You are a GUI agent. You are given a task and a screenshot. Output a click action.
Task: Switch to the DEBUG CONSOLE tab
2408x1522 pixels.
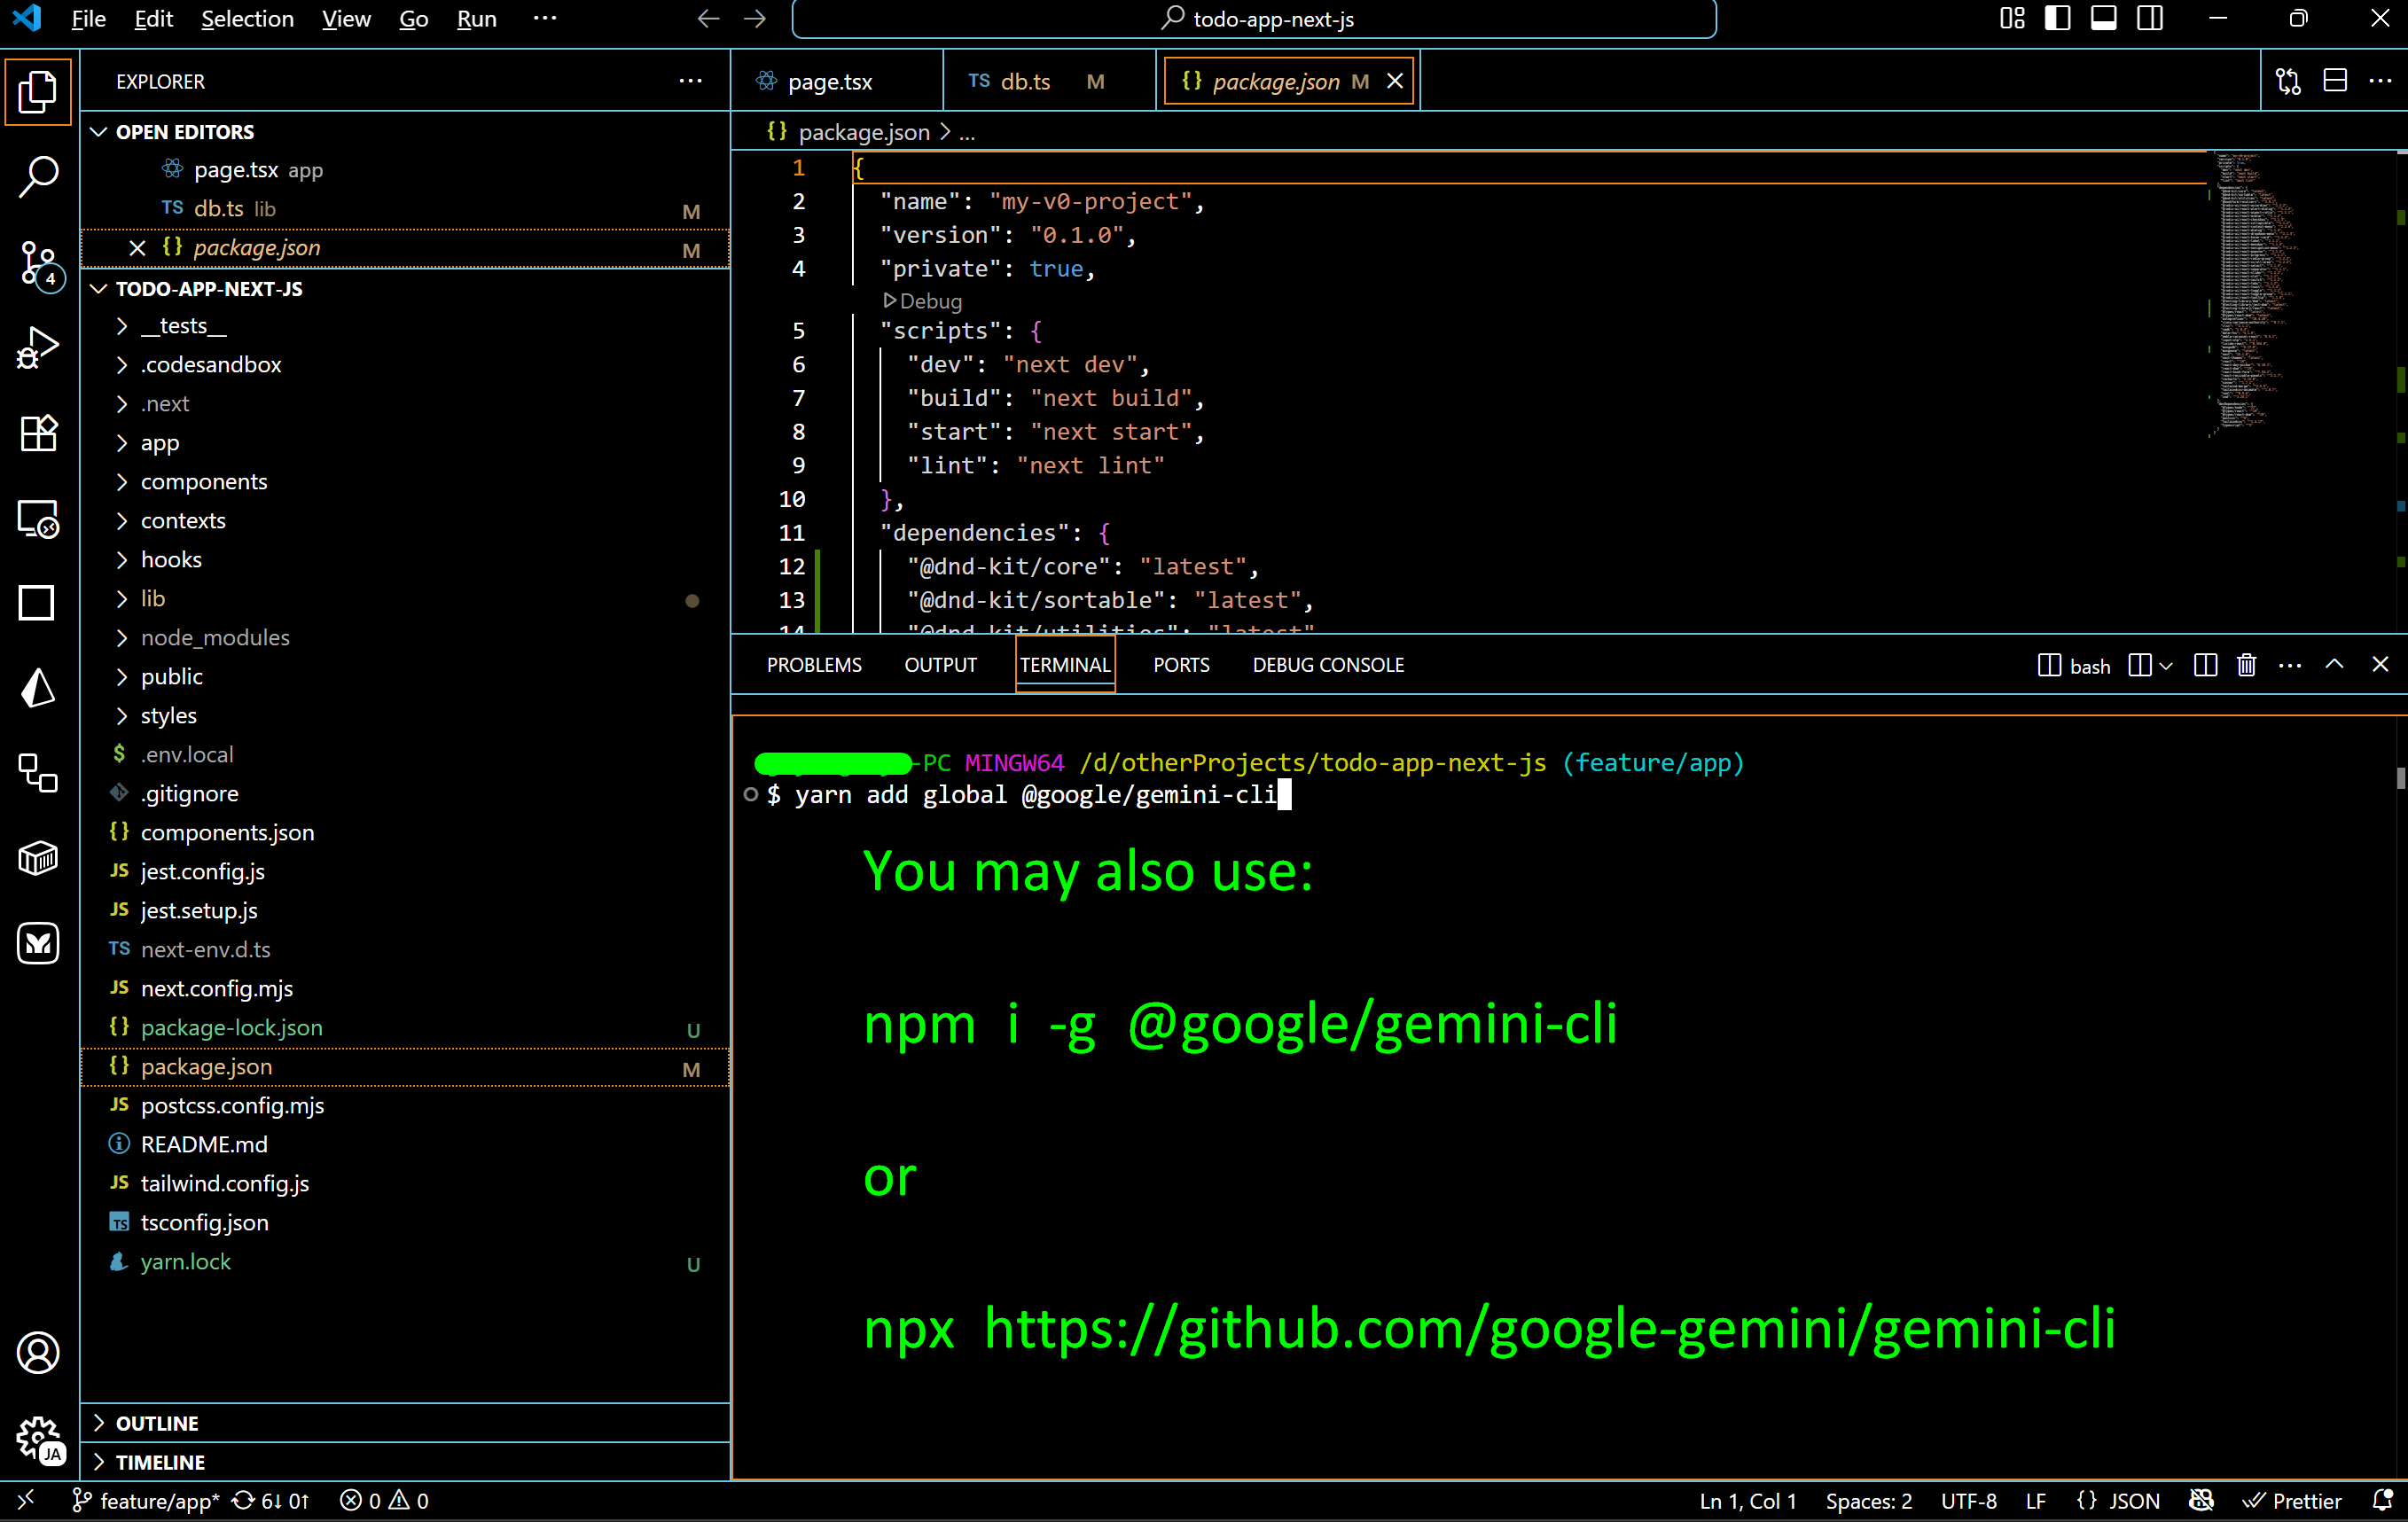(1328, 665)
